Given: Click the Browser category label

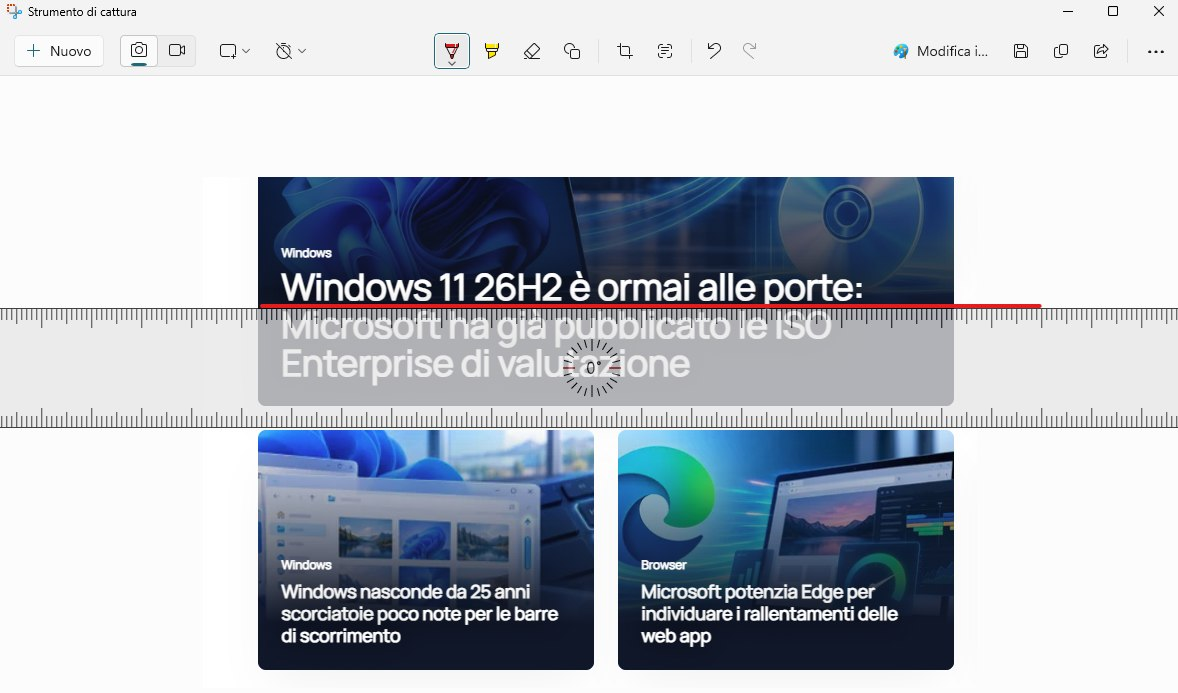Looking at the screenshot, I should tap(663, 565).
